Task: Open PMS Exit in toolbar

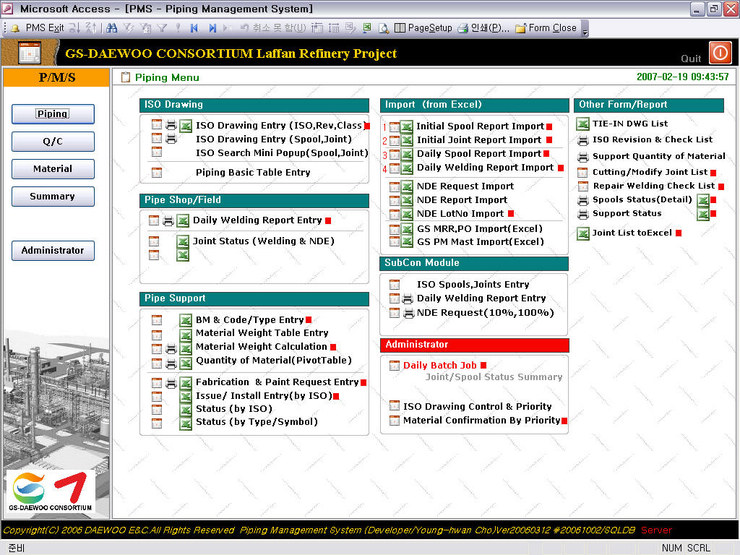Action: [37, 28]
